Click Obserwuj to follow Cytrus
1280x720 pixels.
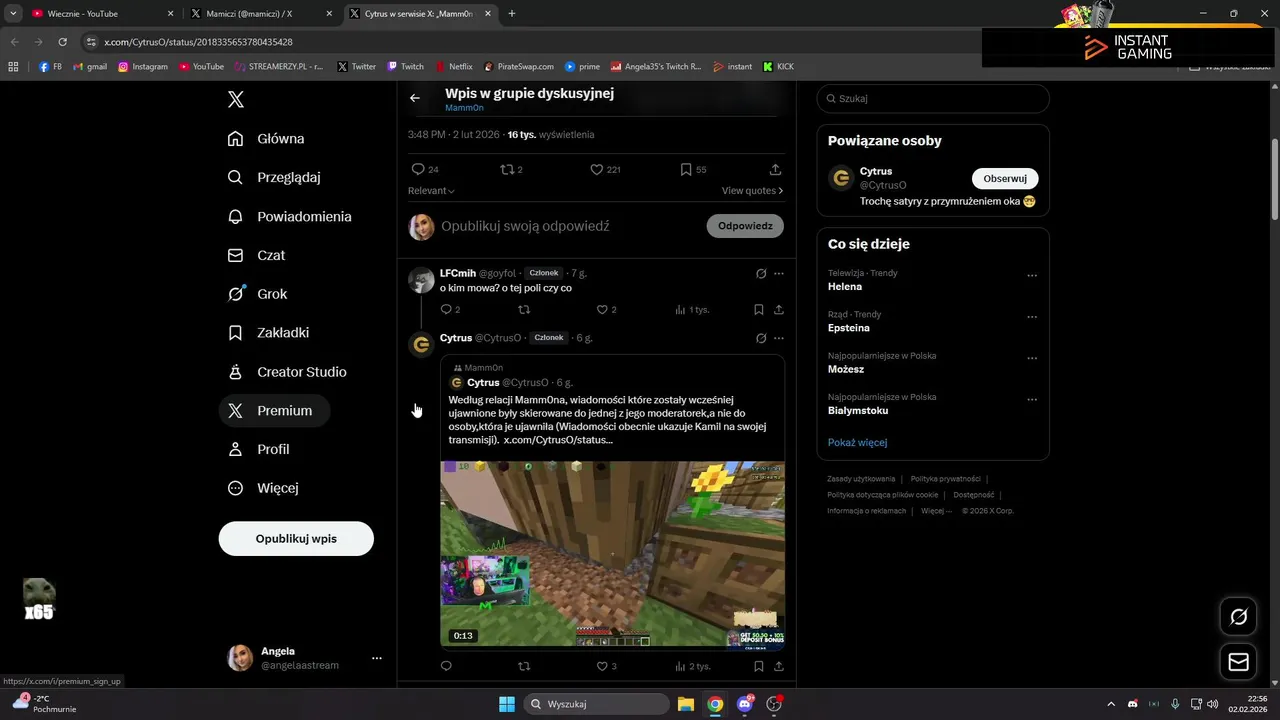1005,178
